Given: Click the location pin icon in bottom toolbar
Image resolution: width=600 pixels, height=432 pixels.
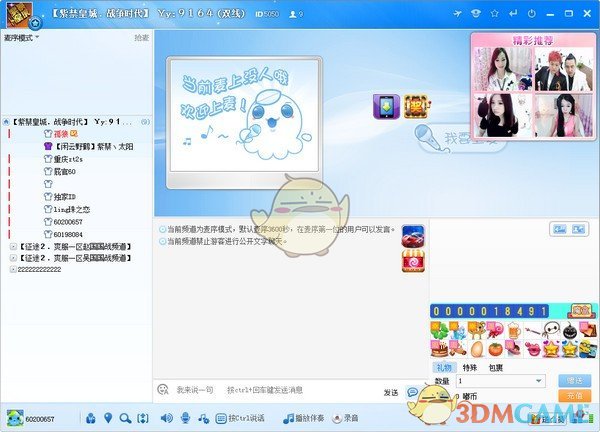Looking at the screenshot, I should 108,418.
